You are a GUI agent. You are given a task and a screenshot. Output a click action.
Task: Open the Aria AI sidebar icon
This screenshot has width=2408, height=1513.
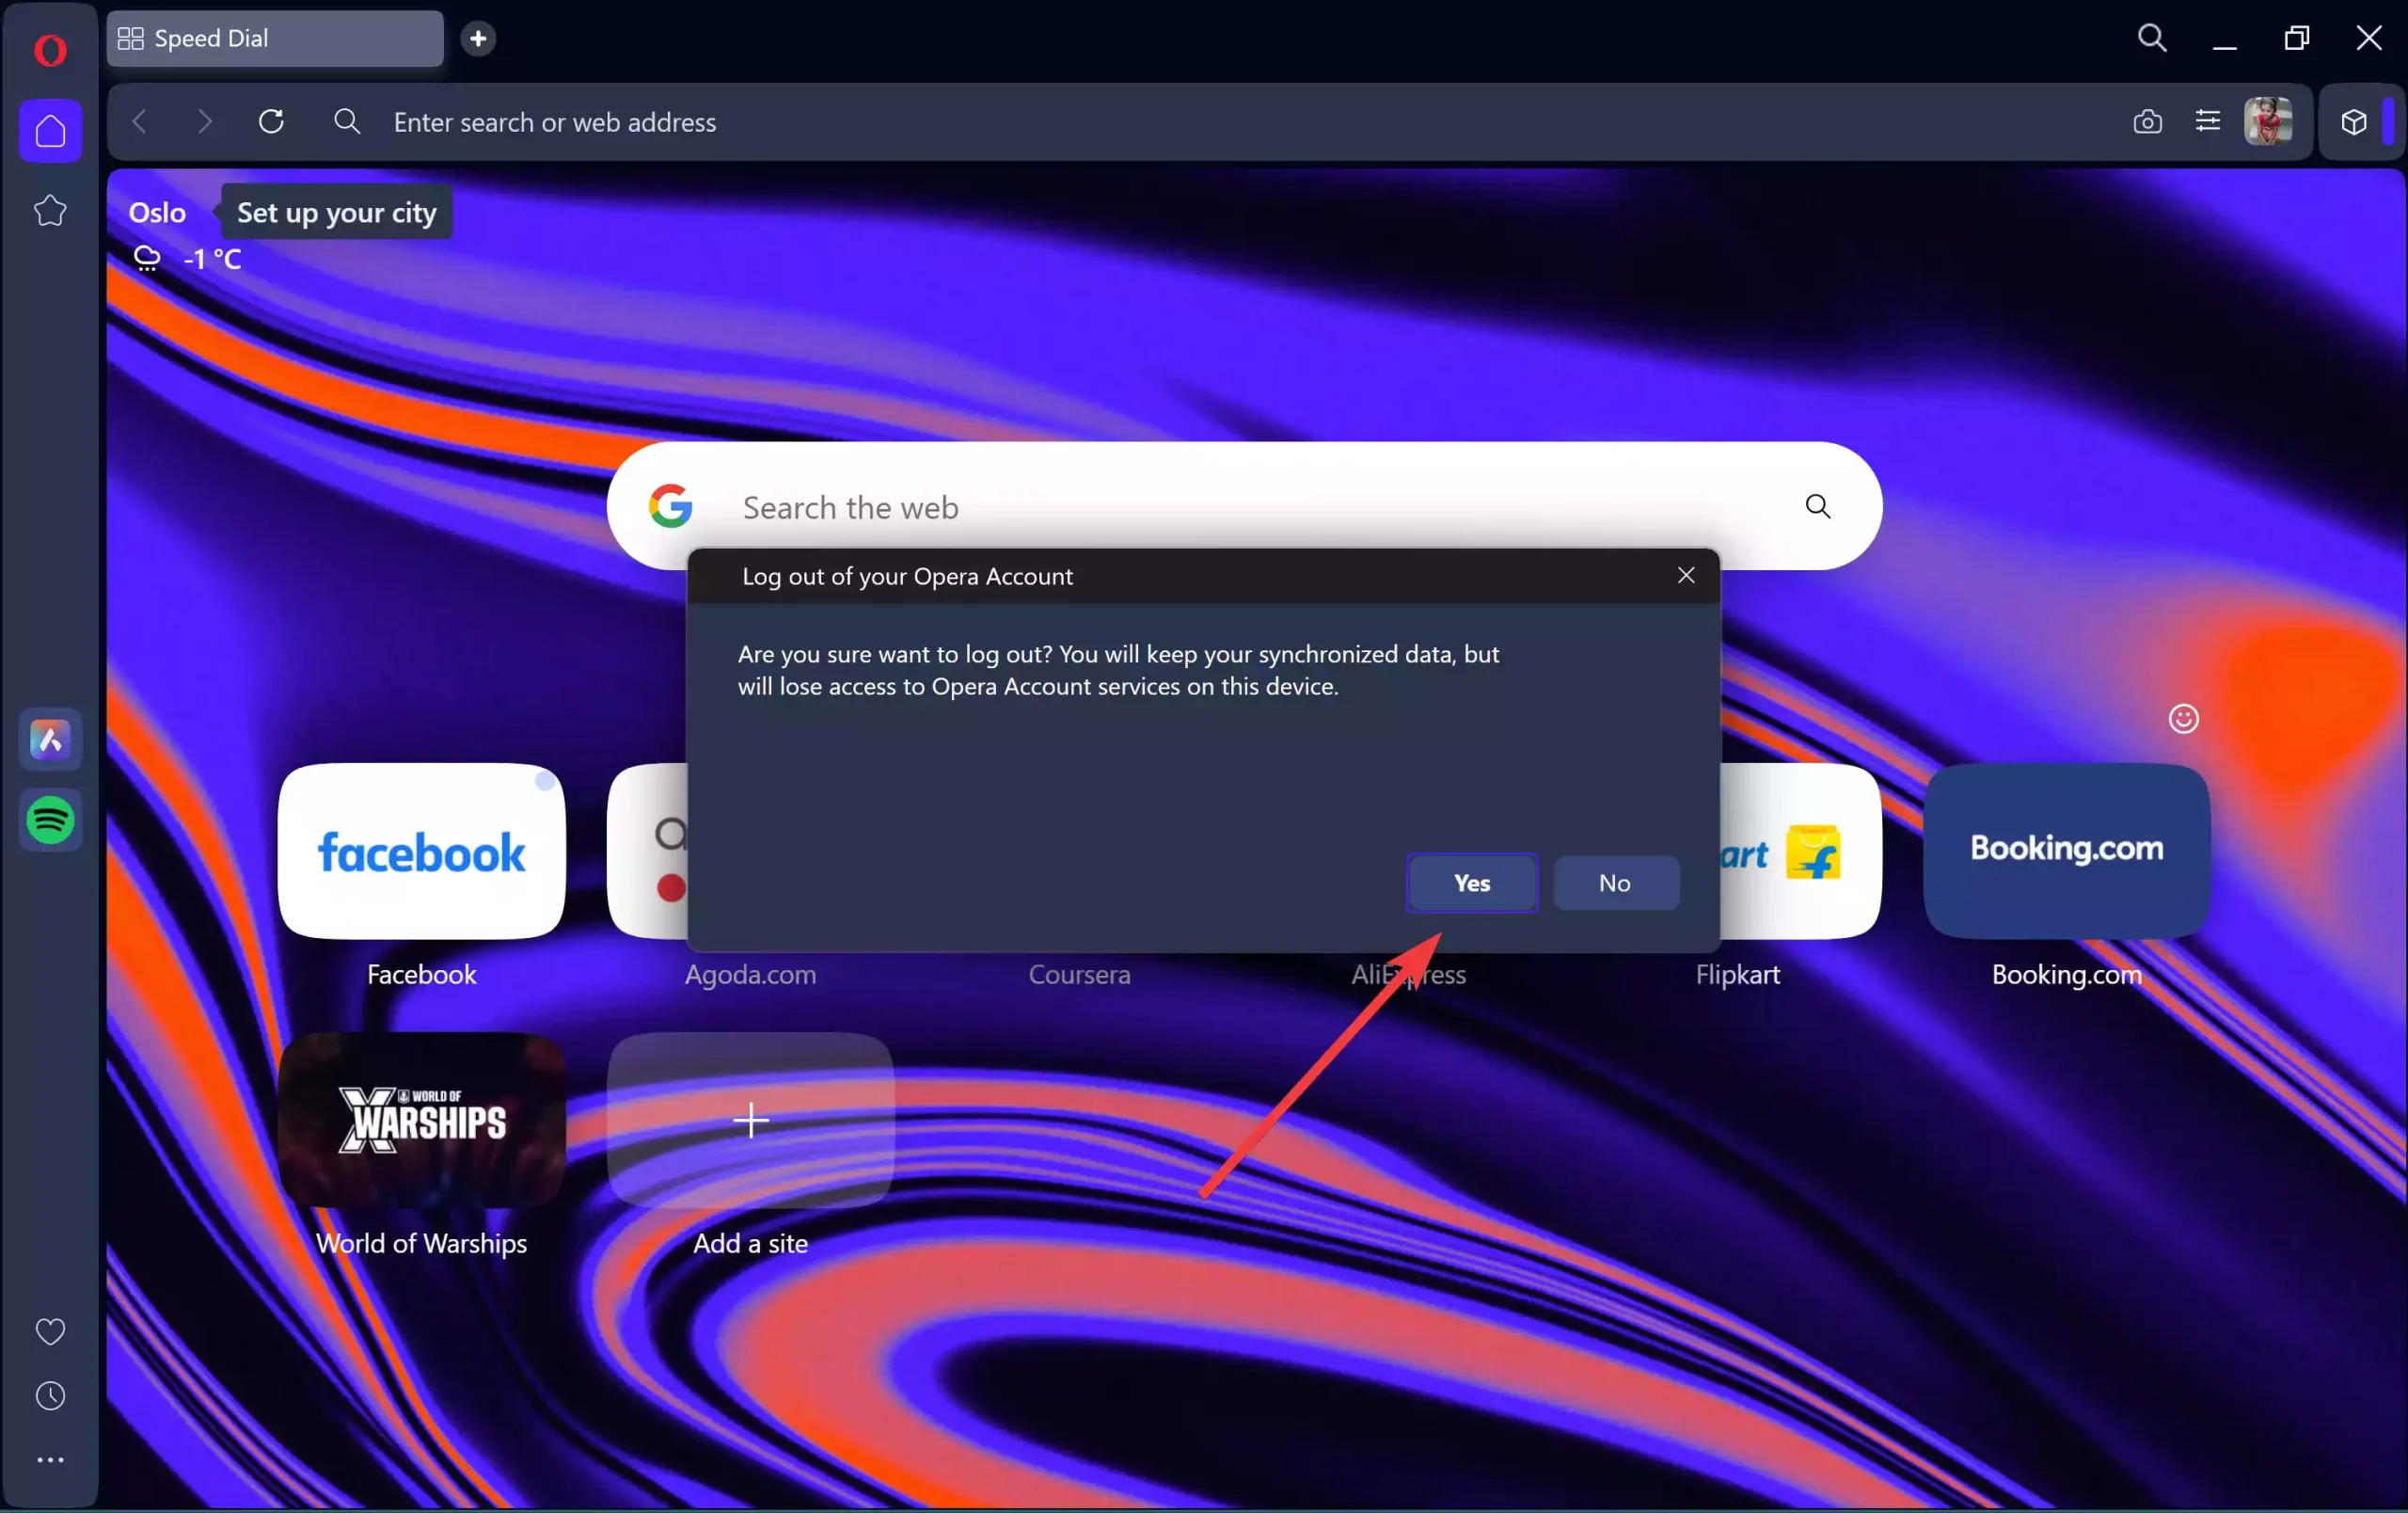50,740
